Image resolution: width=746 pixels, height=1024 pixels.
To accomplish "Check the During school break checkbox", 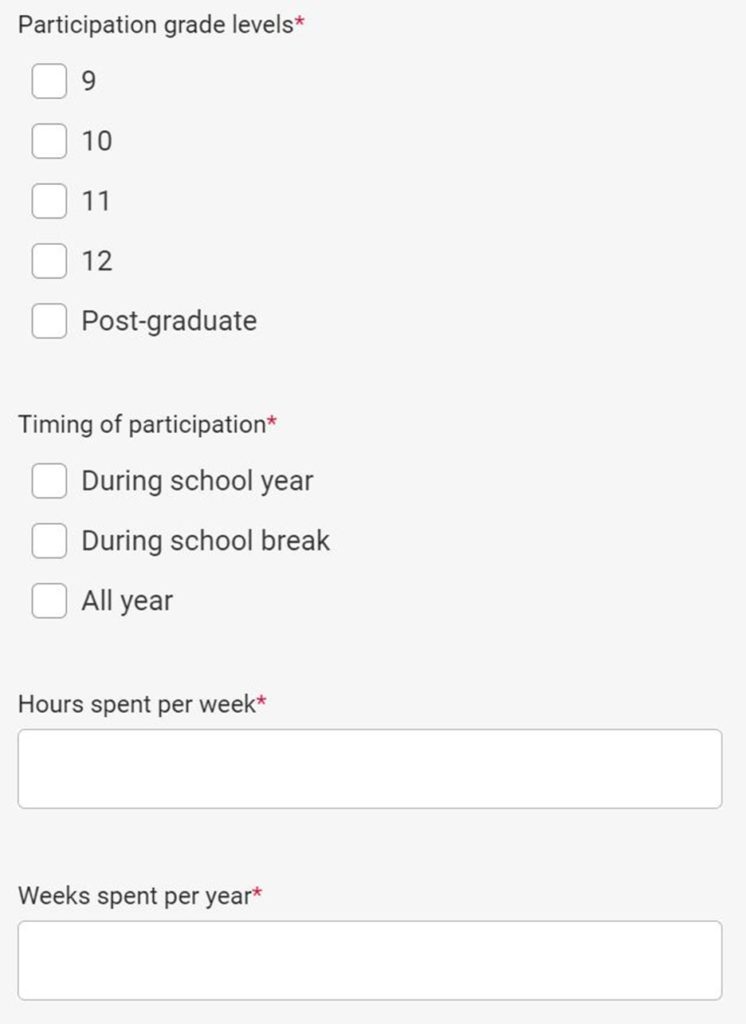I will coord(49,541).
